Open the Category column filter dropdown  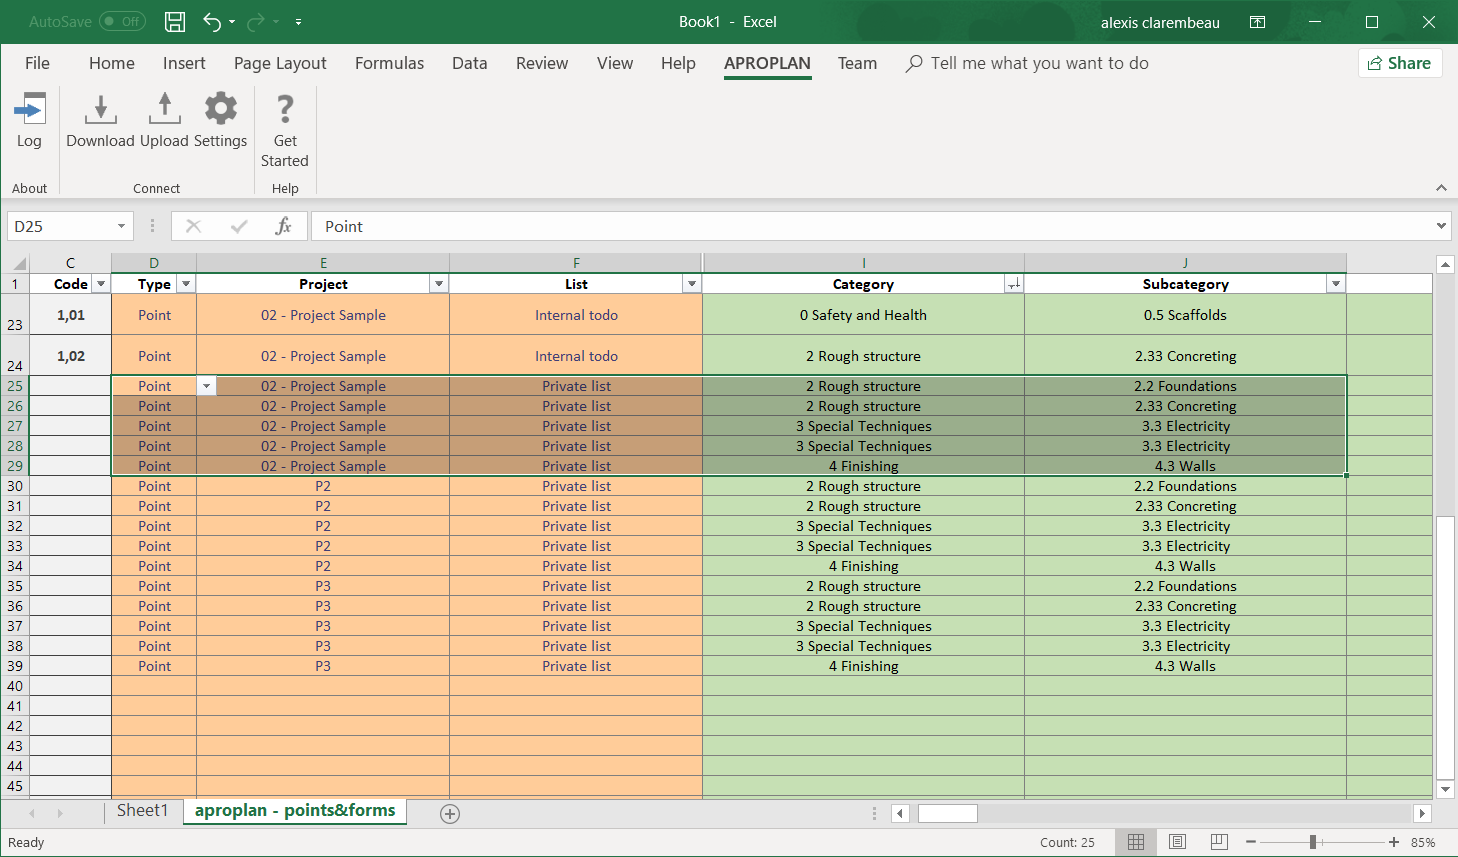point(1014,285)
